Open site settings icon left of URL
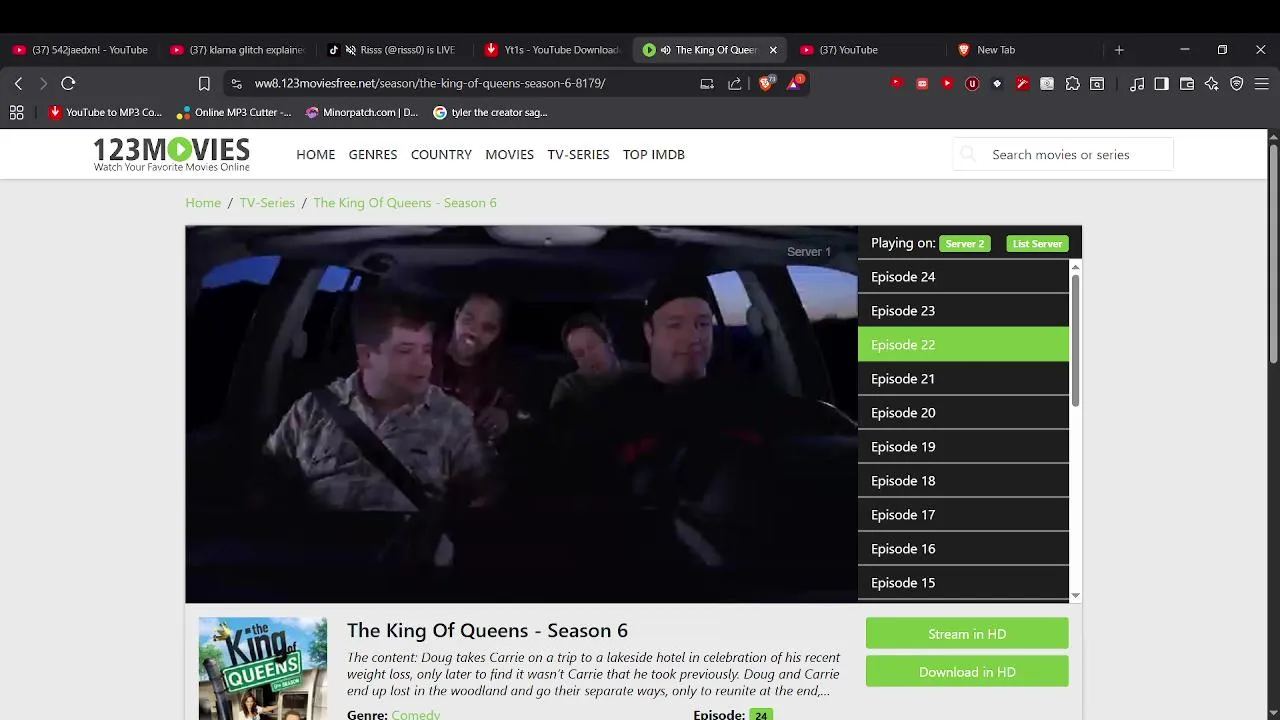1280x720 pixels. (235, 84)
